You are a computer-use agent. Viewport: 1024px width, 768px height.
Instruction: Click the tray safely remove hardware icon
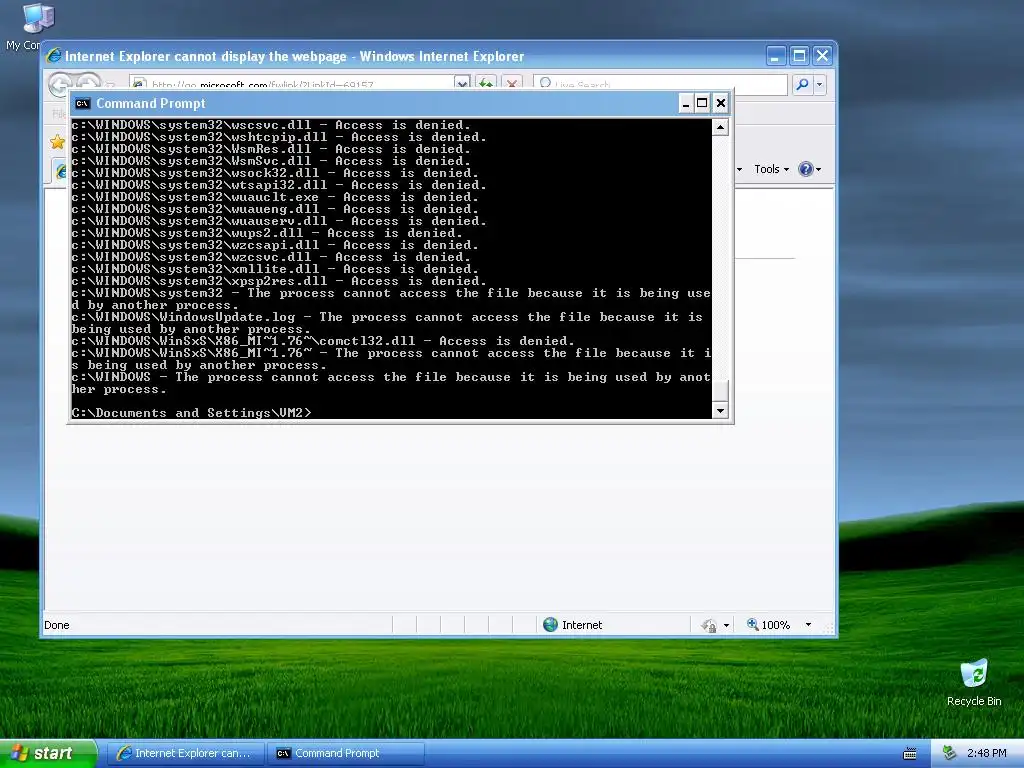(x=950, y=753)
